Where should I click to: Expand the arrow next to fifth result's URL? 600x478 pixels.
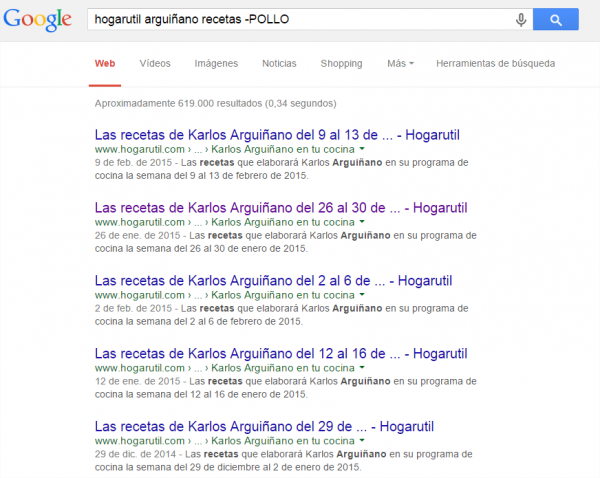362,441
